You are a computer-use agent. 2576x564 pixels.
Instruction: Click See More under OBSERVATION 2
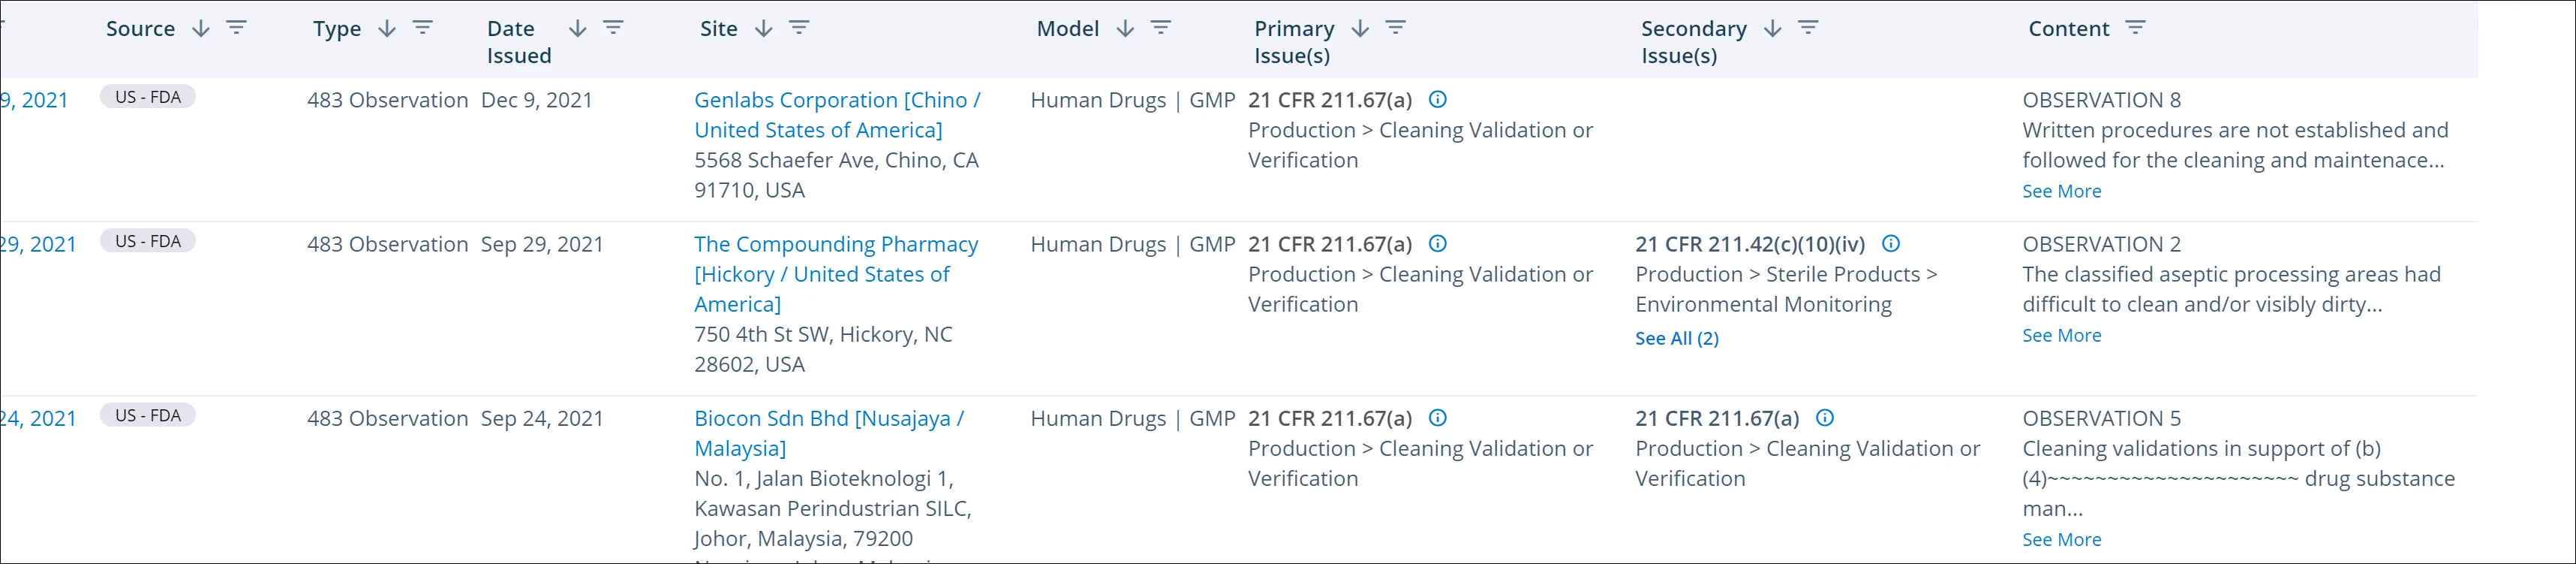click(2061, 335)
